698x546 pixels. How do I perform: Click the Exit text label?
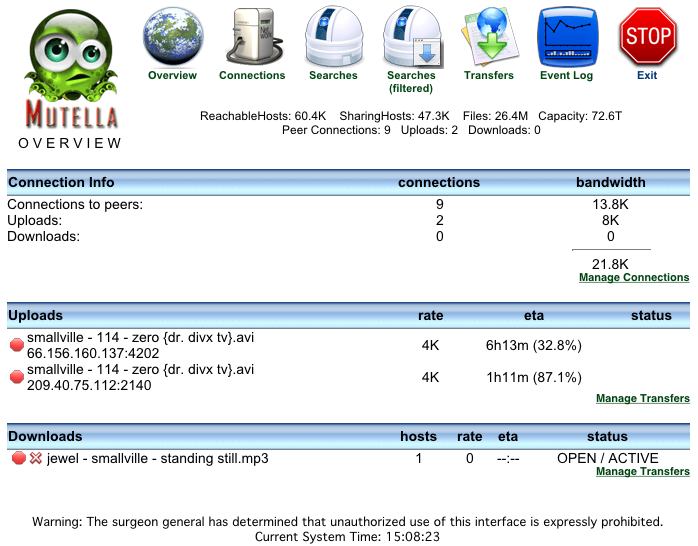point(647,75)
